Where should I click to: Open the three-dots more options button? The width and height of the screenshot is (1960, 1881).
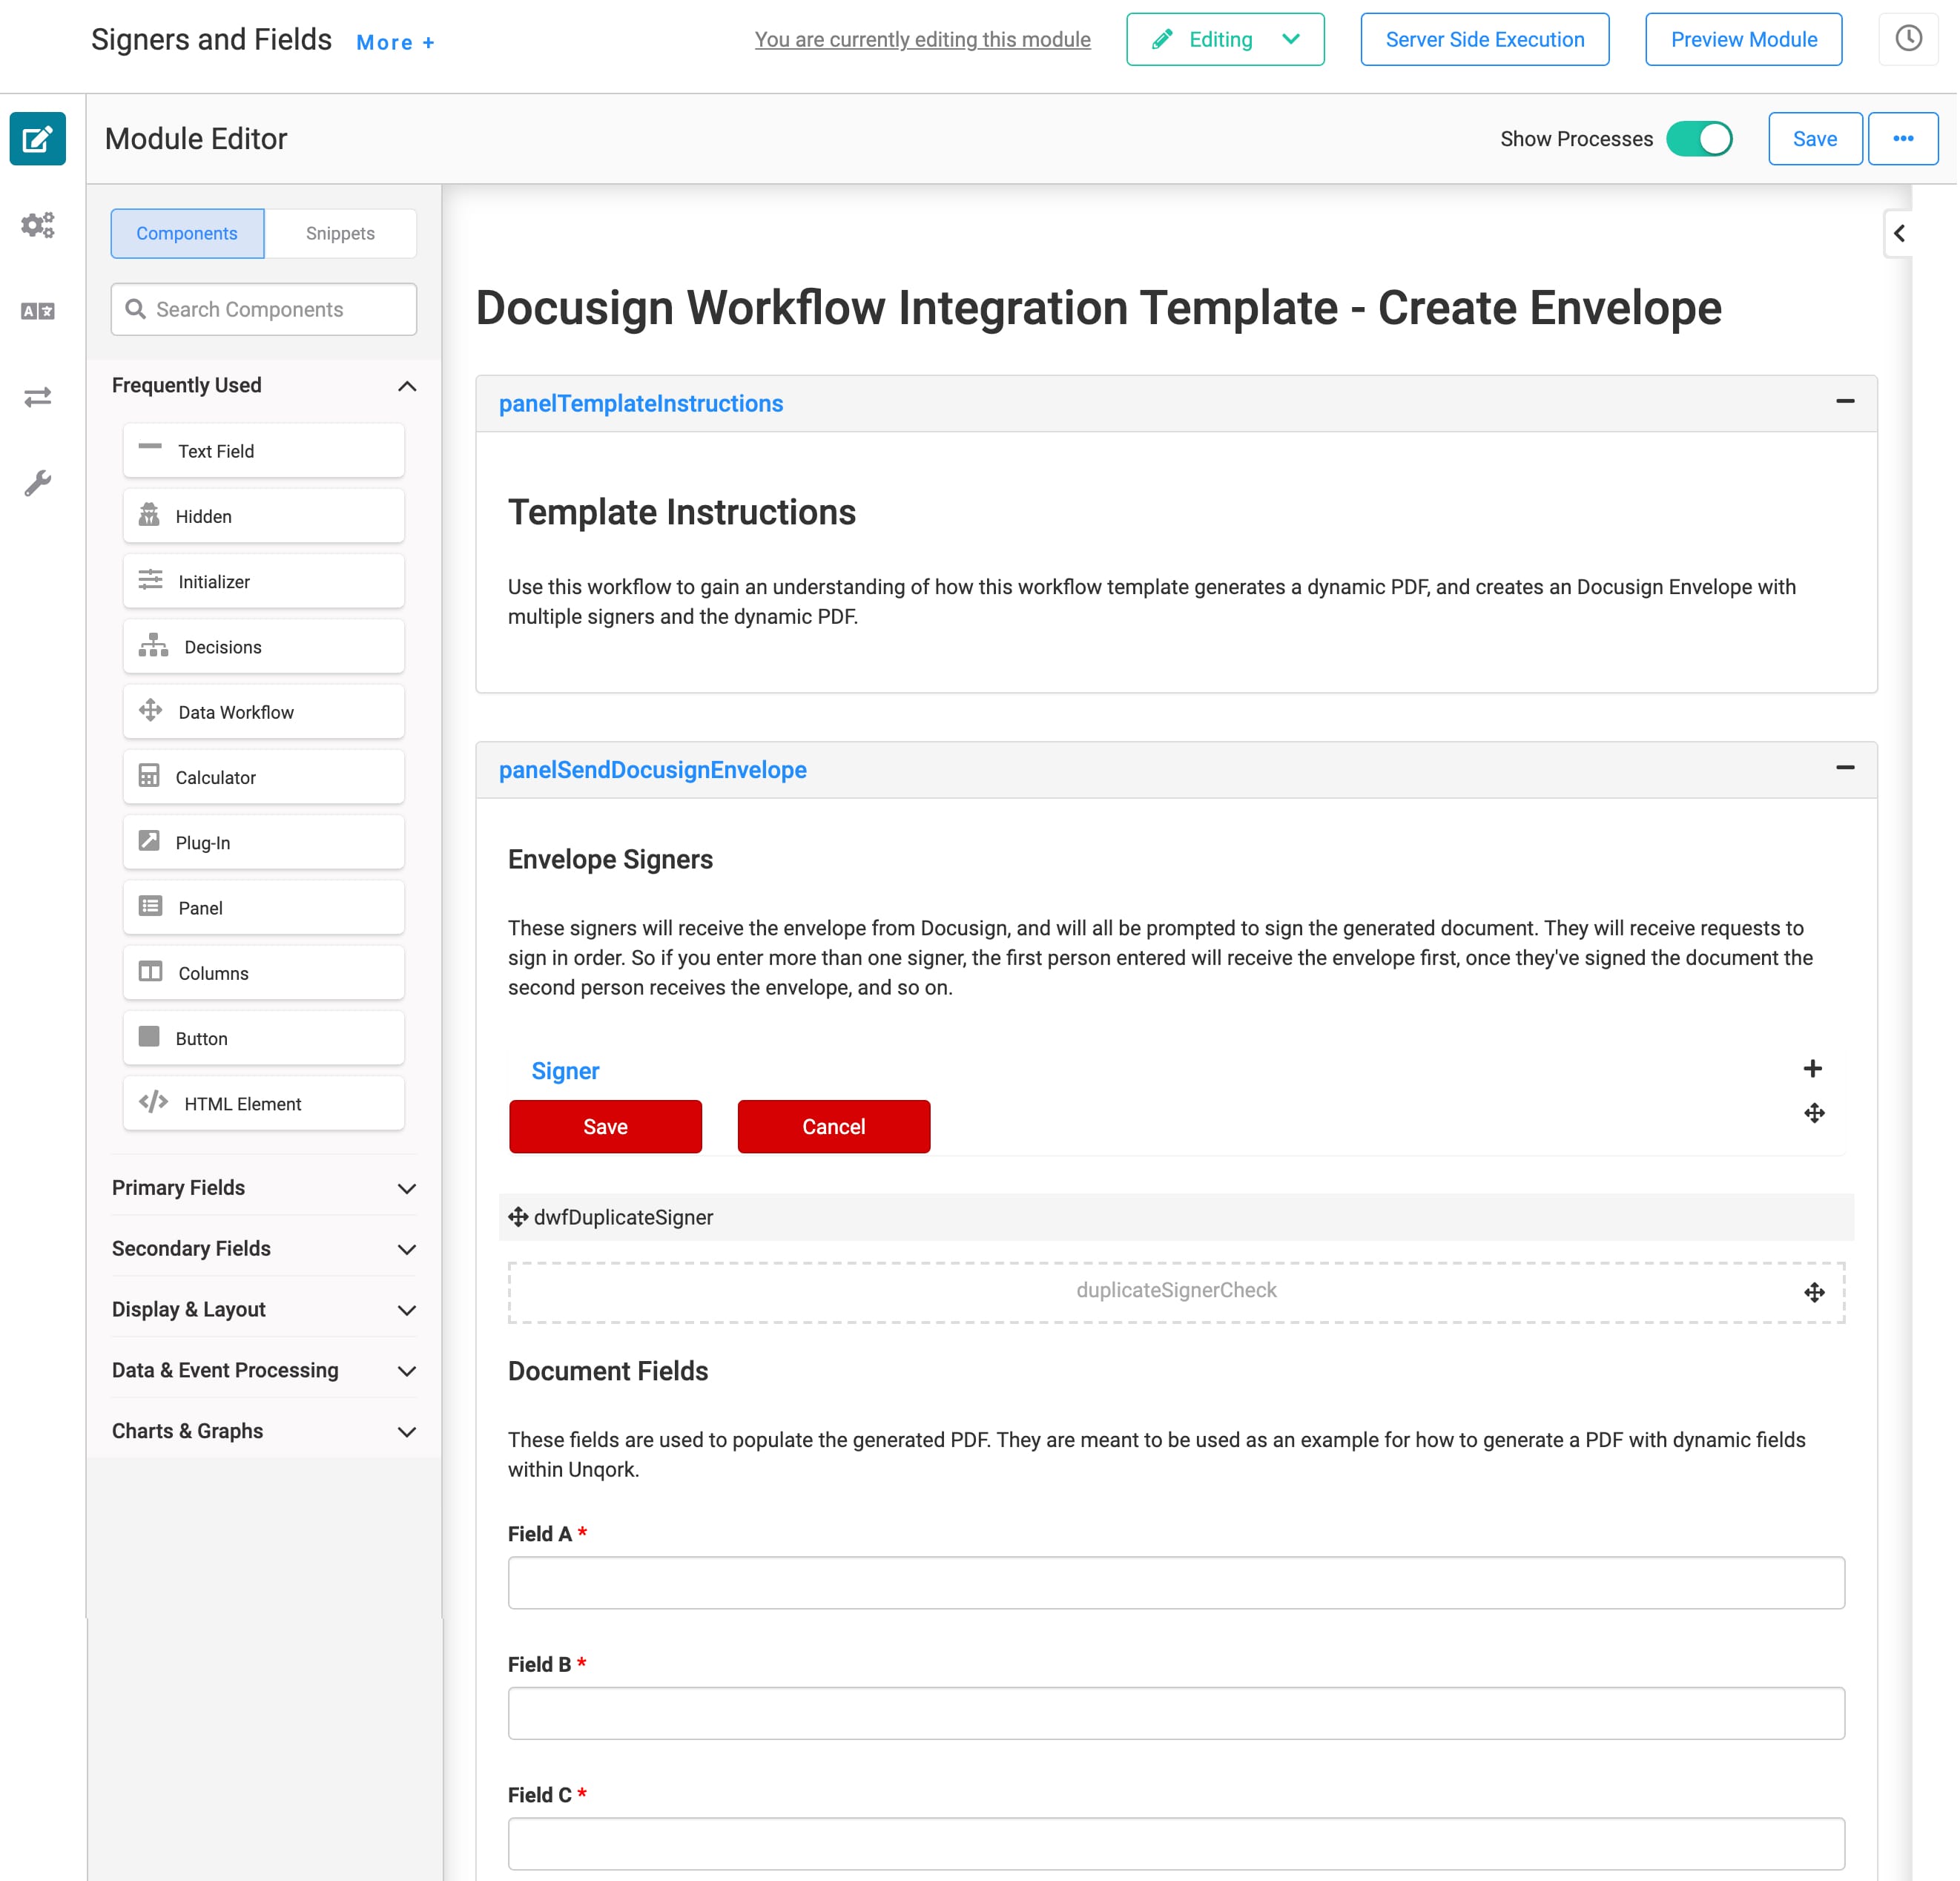[x=1903, y=139]
